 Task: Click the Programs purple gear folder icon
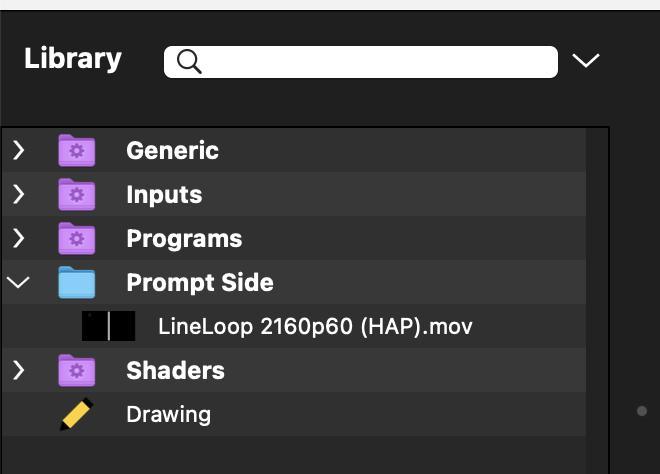(77, 239)
